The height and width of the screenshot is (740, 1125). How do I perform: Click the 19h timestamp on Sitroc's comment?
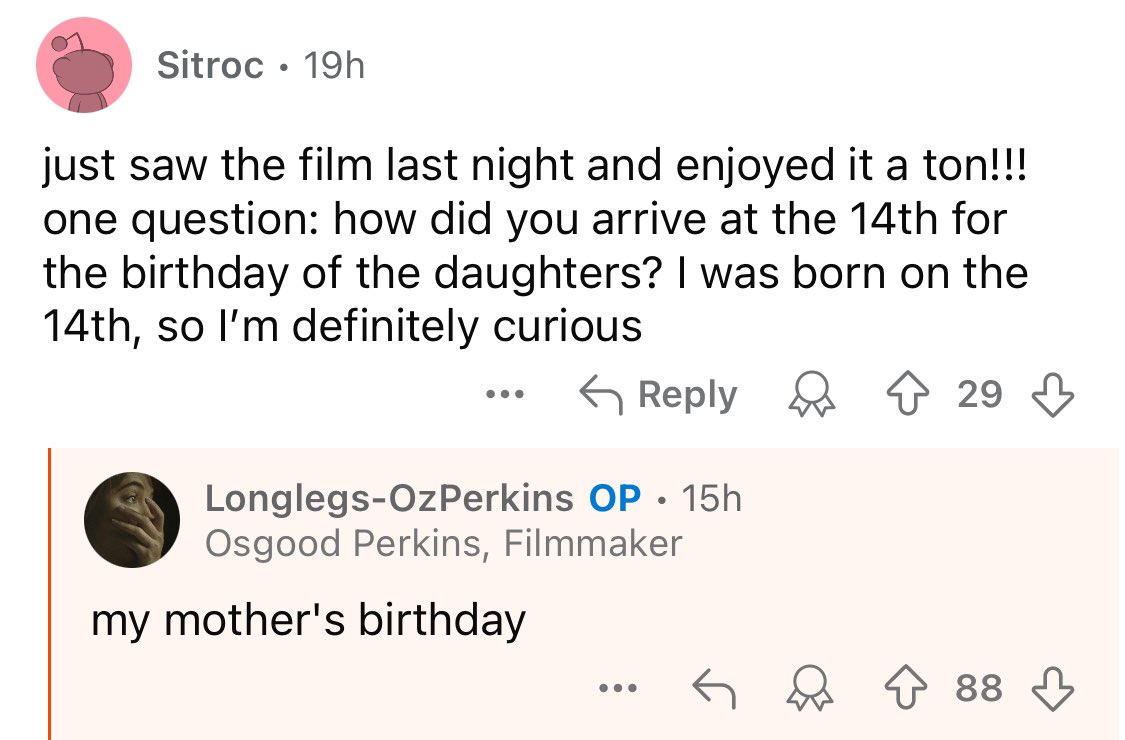[x=333, y=66]
